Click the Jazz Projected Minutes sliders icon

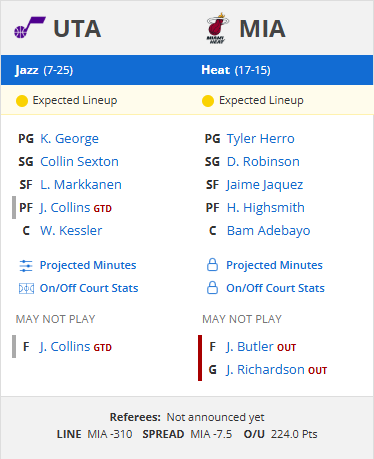point(26,266)
